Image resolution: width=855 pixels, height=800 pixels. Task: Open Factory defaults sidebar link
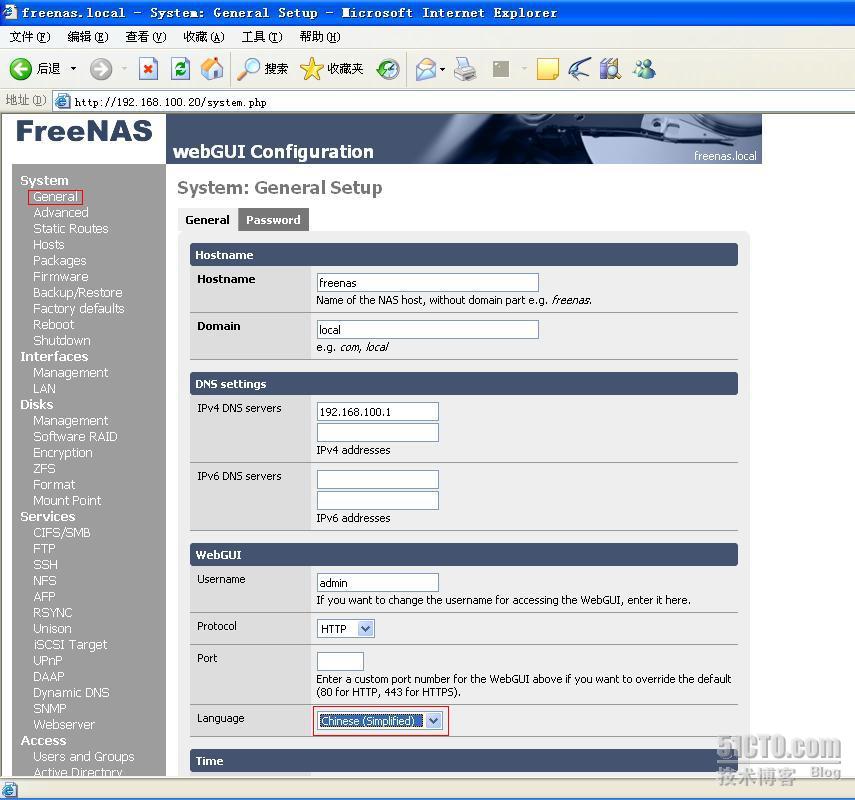79,309
